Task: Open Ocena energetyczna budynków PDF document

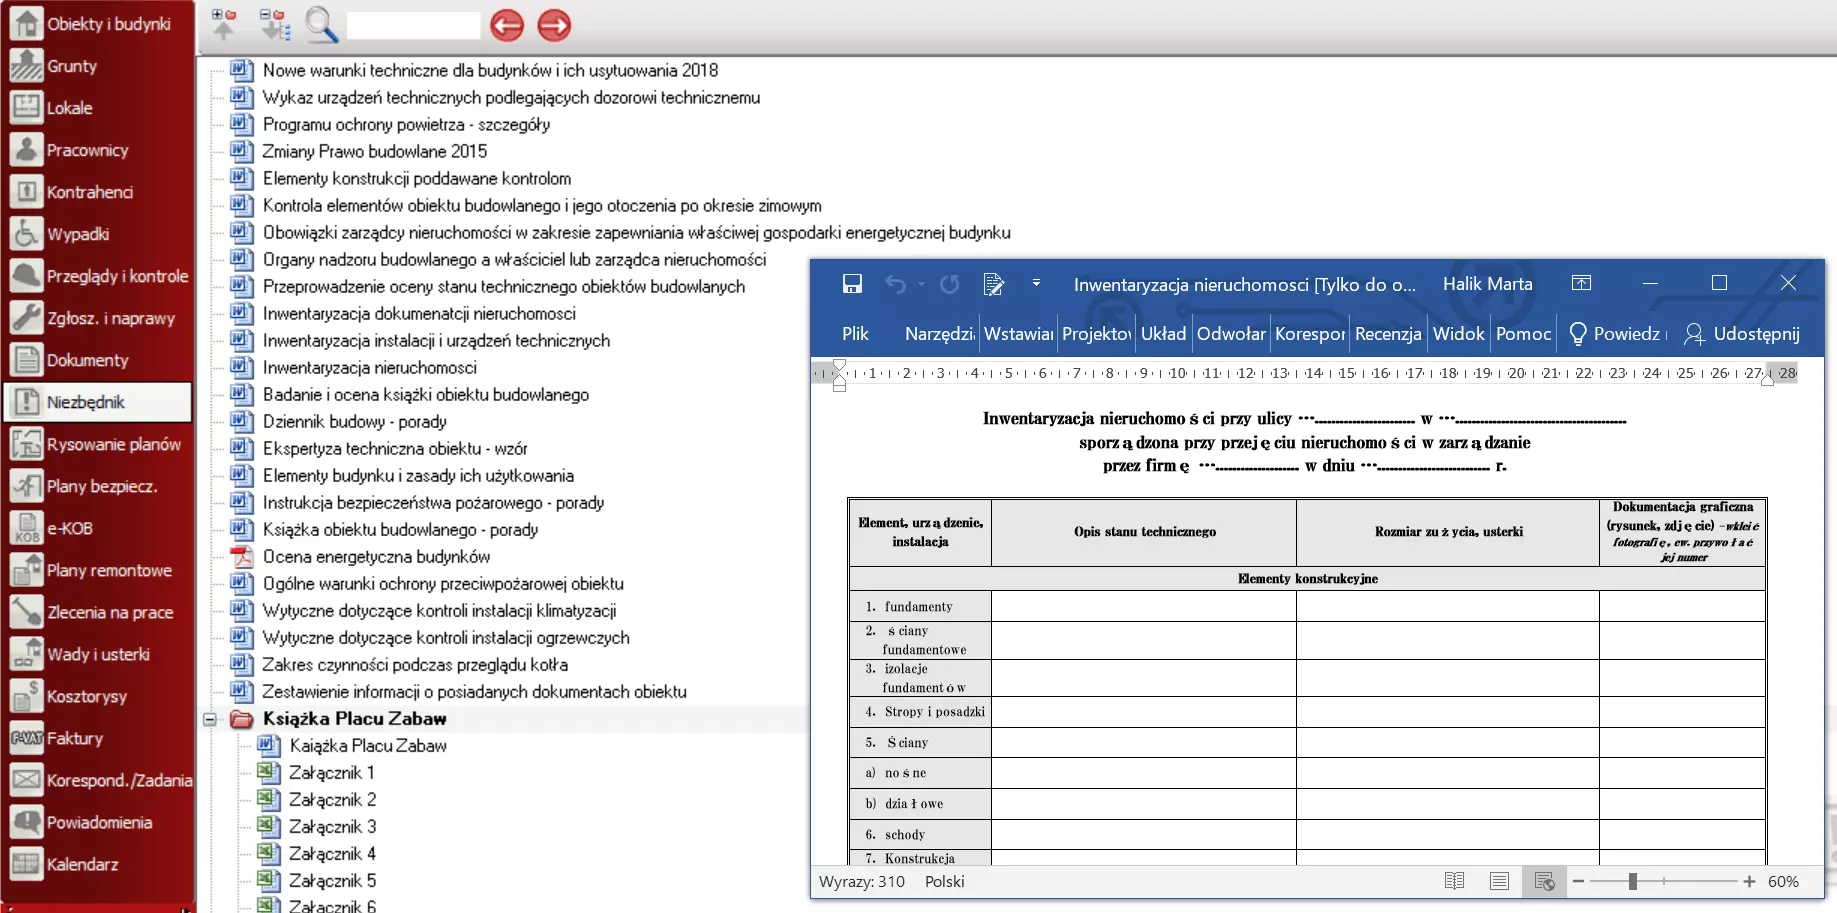Action: coord(376,557)
